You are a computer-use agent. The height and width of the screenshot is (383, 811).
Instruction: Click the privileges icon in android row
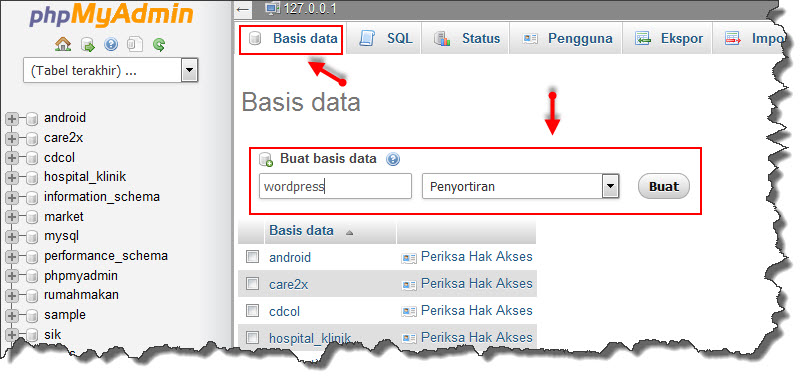(409, 258)
